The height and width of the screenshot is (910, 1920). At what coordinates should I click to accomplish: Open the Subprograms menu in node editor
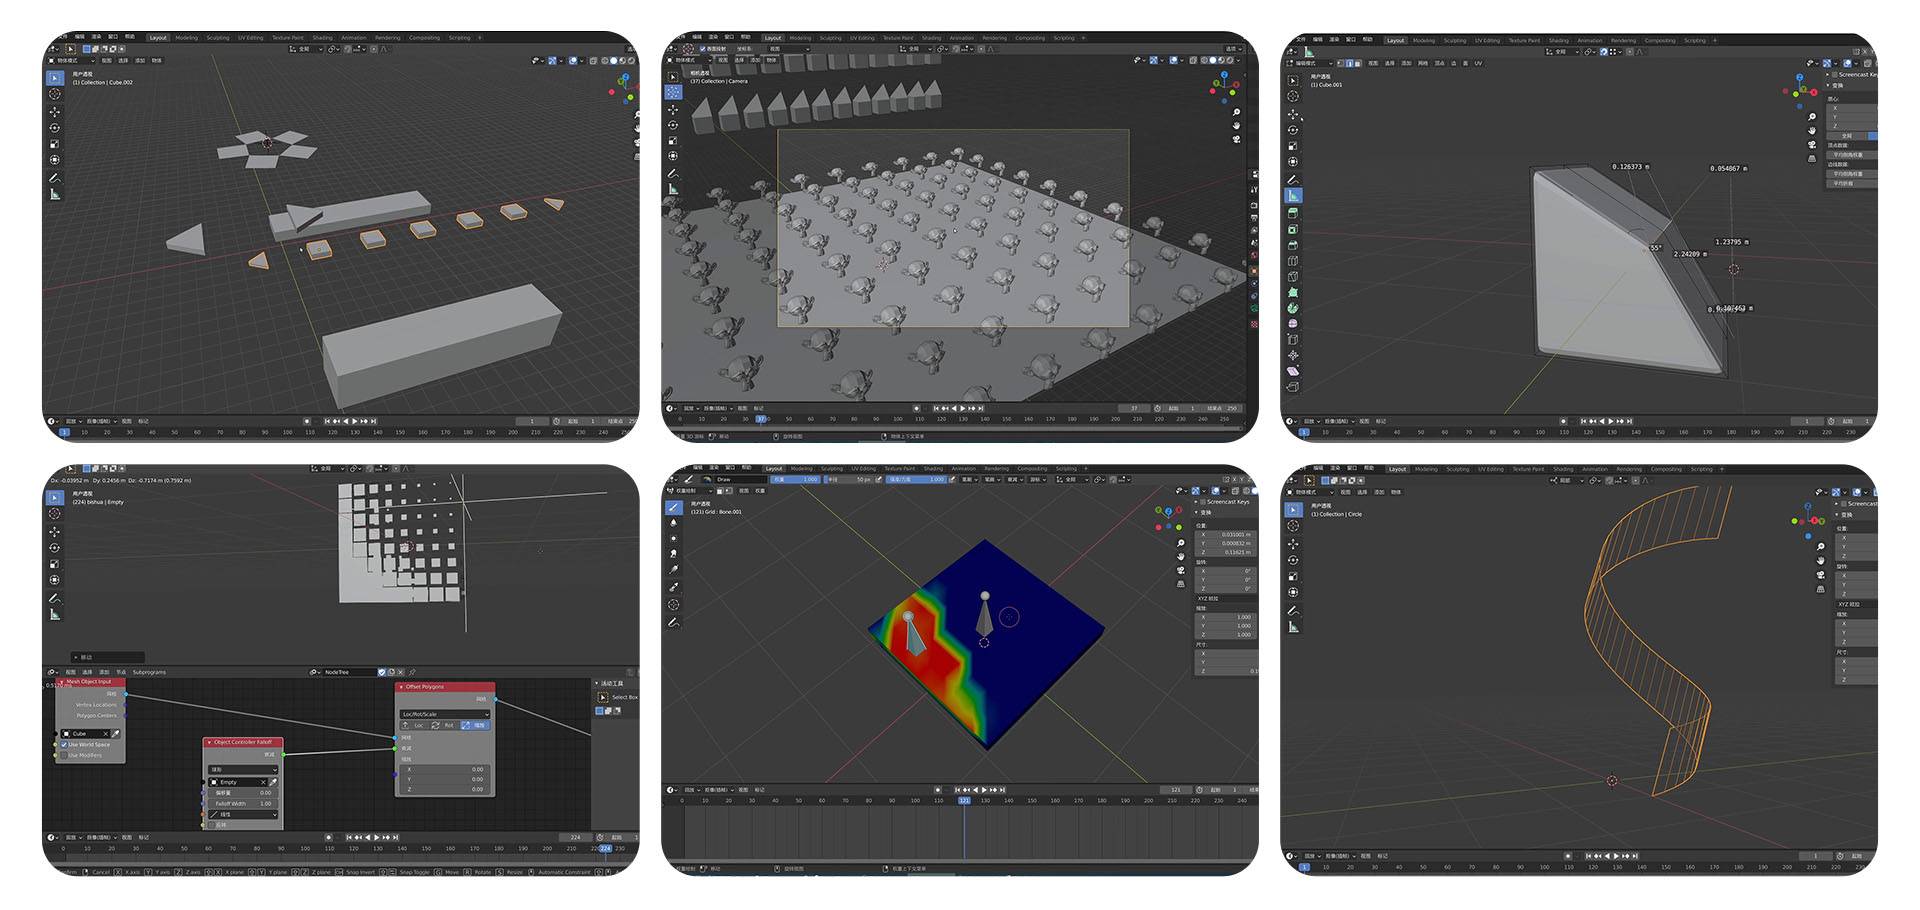point(149,672)
